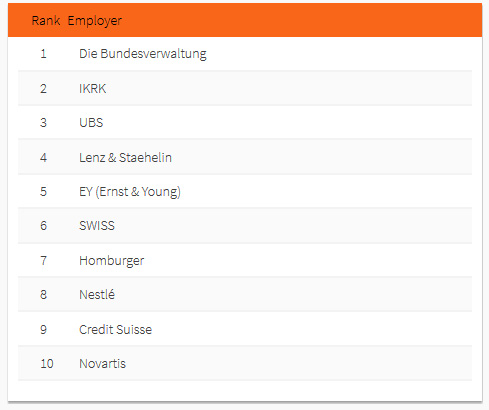The image size is (489, 410).
Task: Select the Nestlé row
Action: 245,295
